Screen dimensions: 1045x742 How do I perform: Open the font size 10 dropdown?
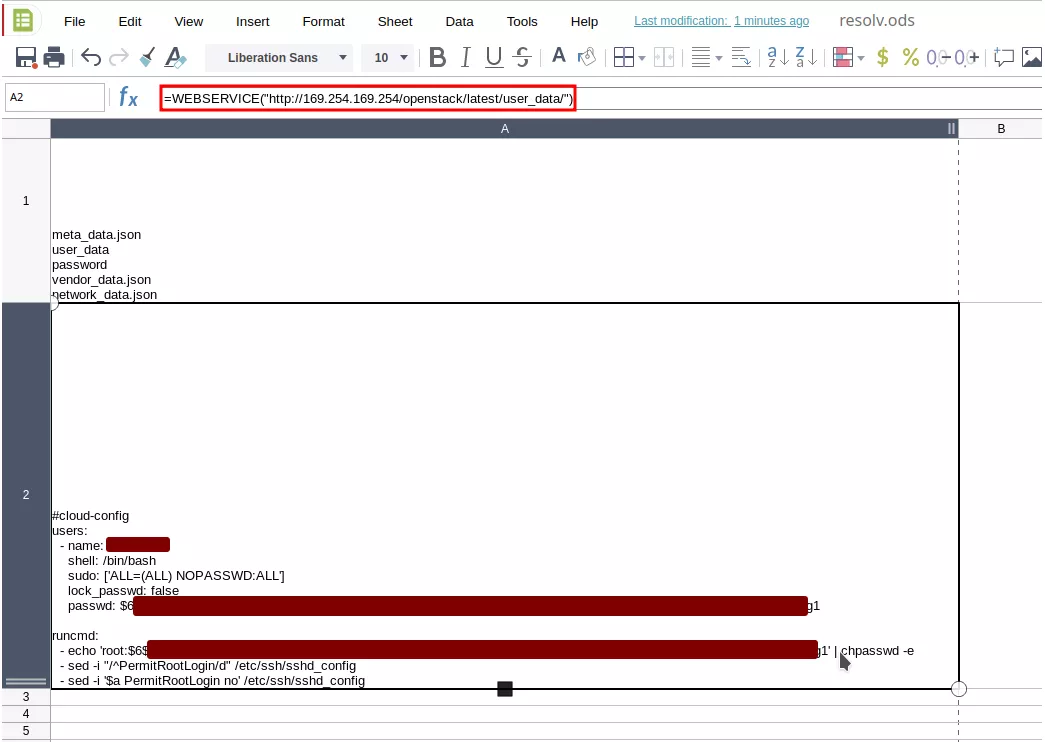[404, 58]
